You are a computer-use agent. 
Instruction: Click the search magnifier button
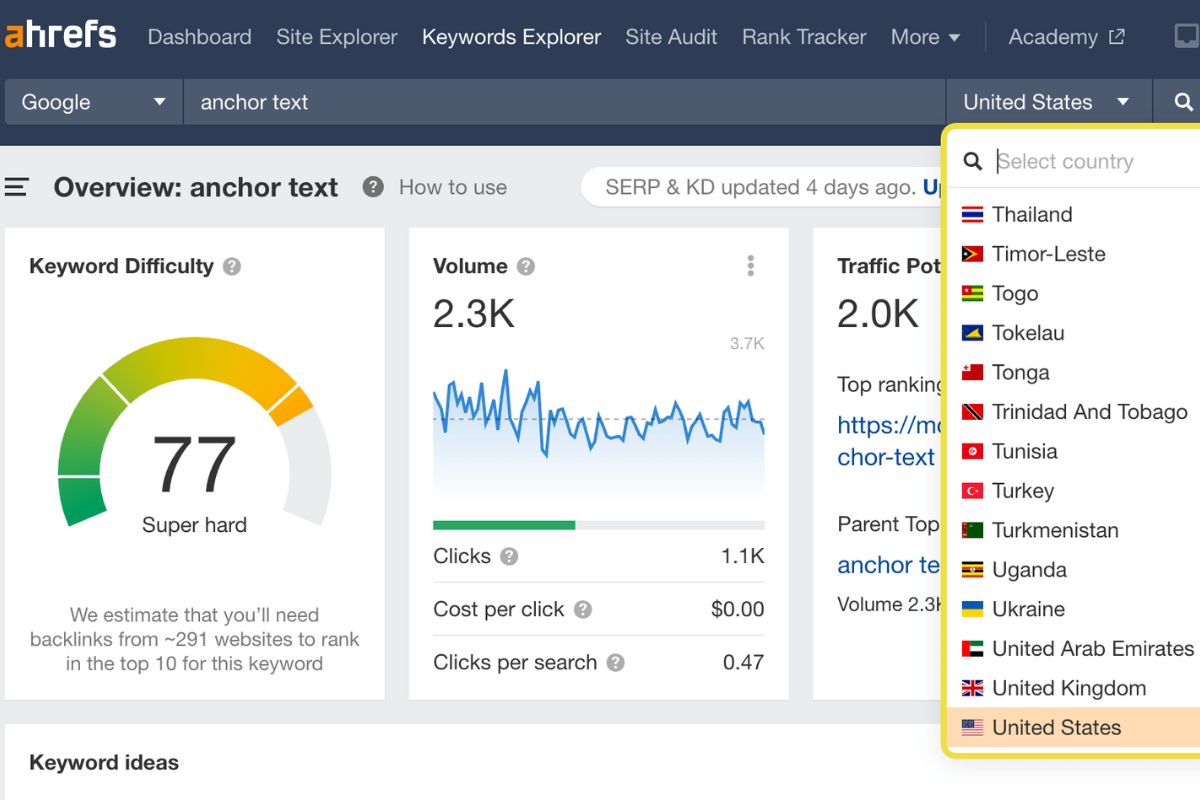pyautogui.click(x=1182, y=102)
